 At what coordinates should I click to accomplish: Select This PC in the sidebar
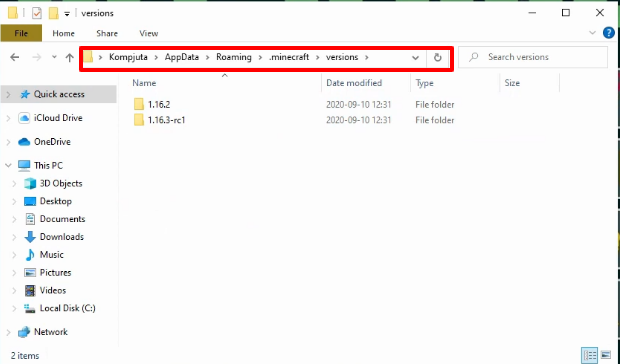tap(48, 165)
